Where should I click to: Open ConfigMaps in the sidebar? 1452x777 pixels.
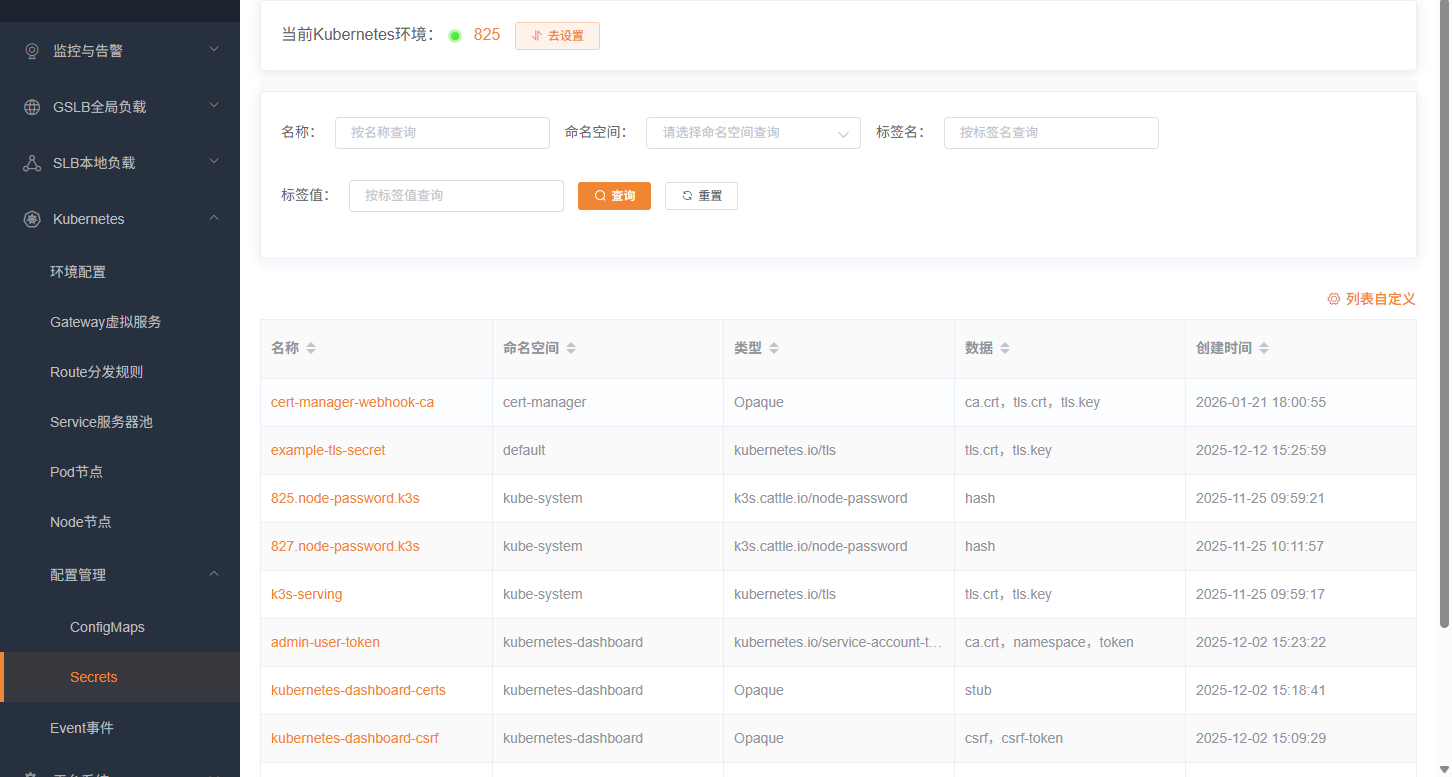[107, 627]
